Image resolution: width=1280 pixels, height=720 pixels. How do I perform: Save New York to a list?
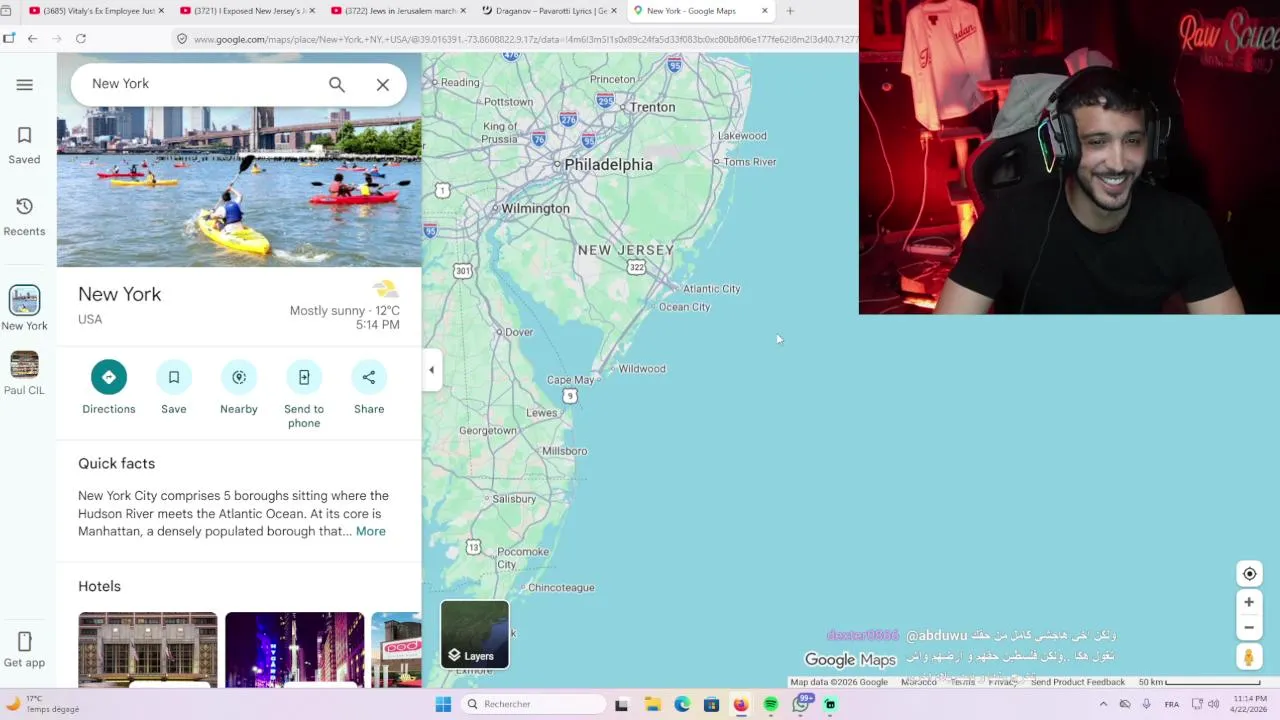pyautogui.click(x=174, y=387)
